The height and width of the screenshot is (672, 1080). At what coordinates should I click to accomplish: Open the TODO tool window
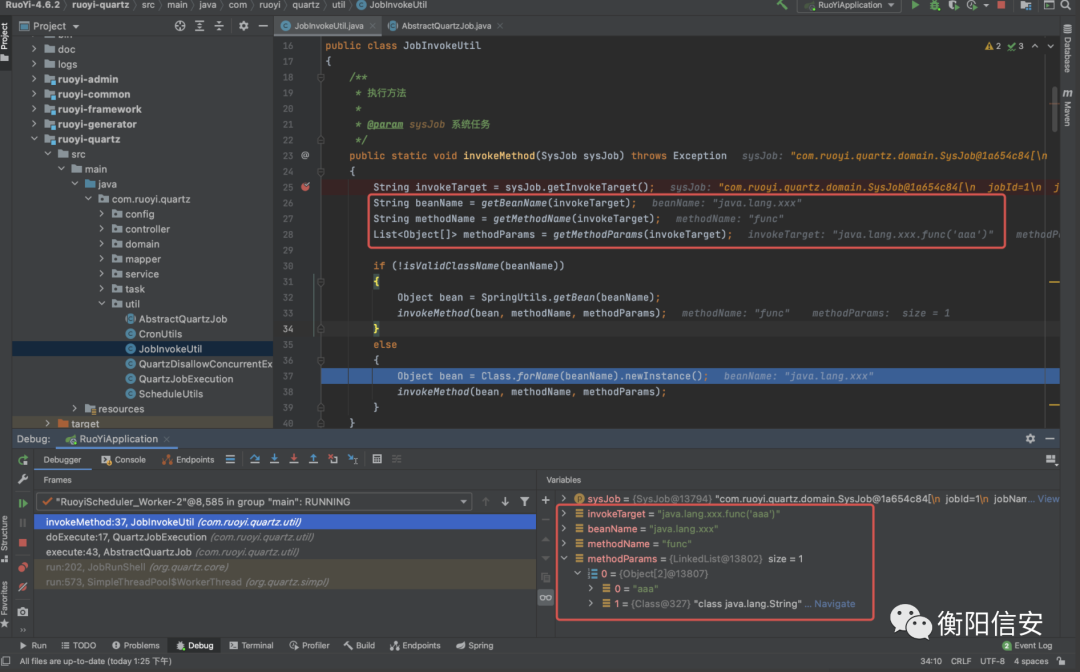point(78,646)
